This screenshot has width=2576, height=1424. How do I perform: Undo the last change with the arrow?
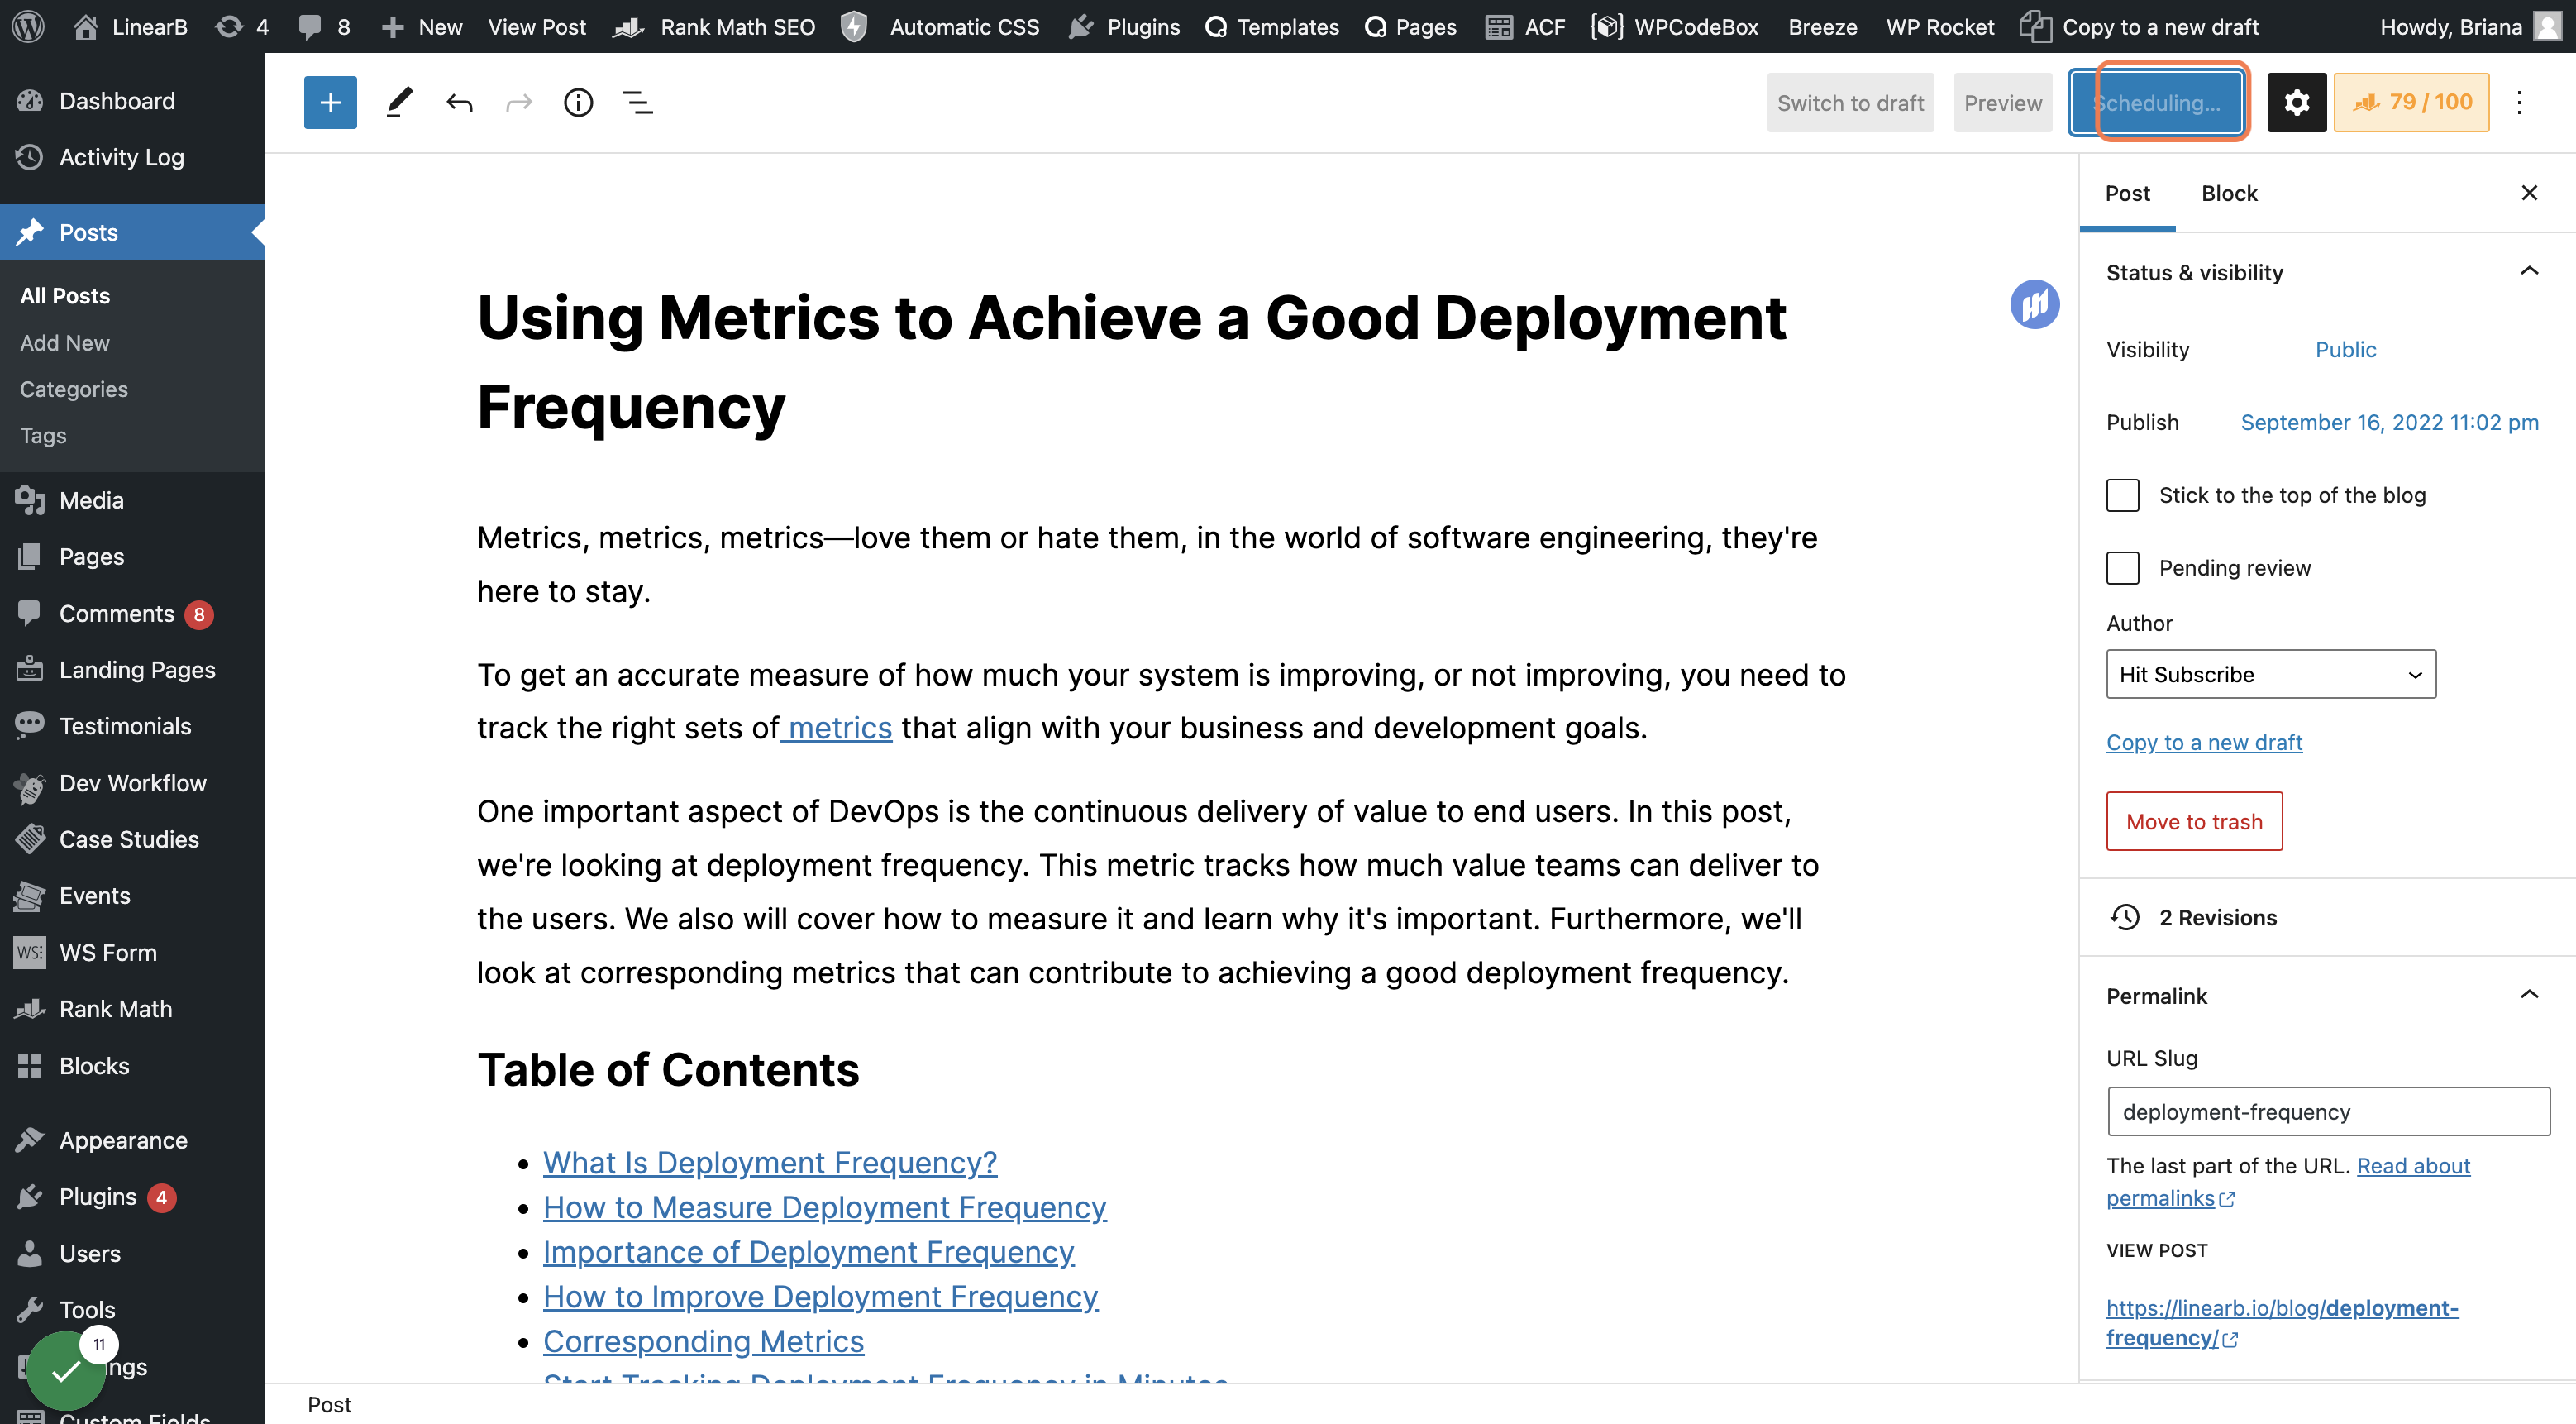(x=459, y=102)
